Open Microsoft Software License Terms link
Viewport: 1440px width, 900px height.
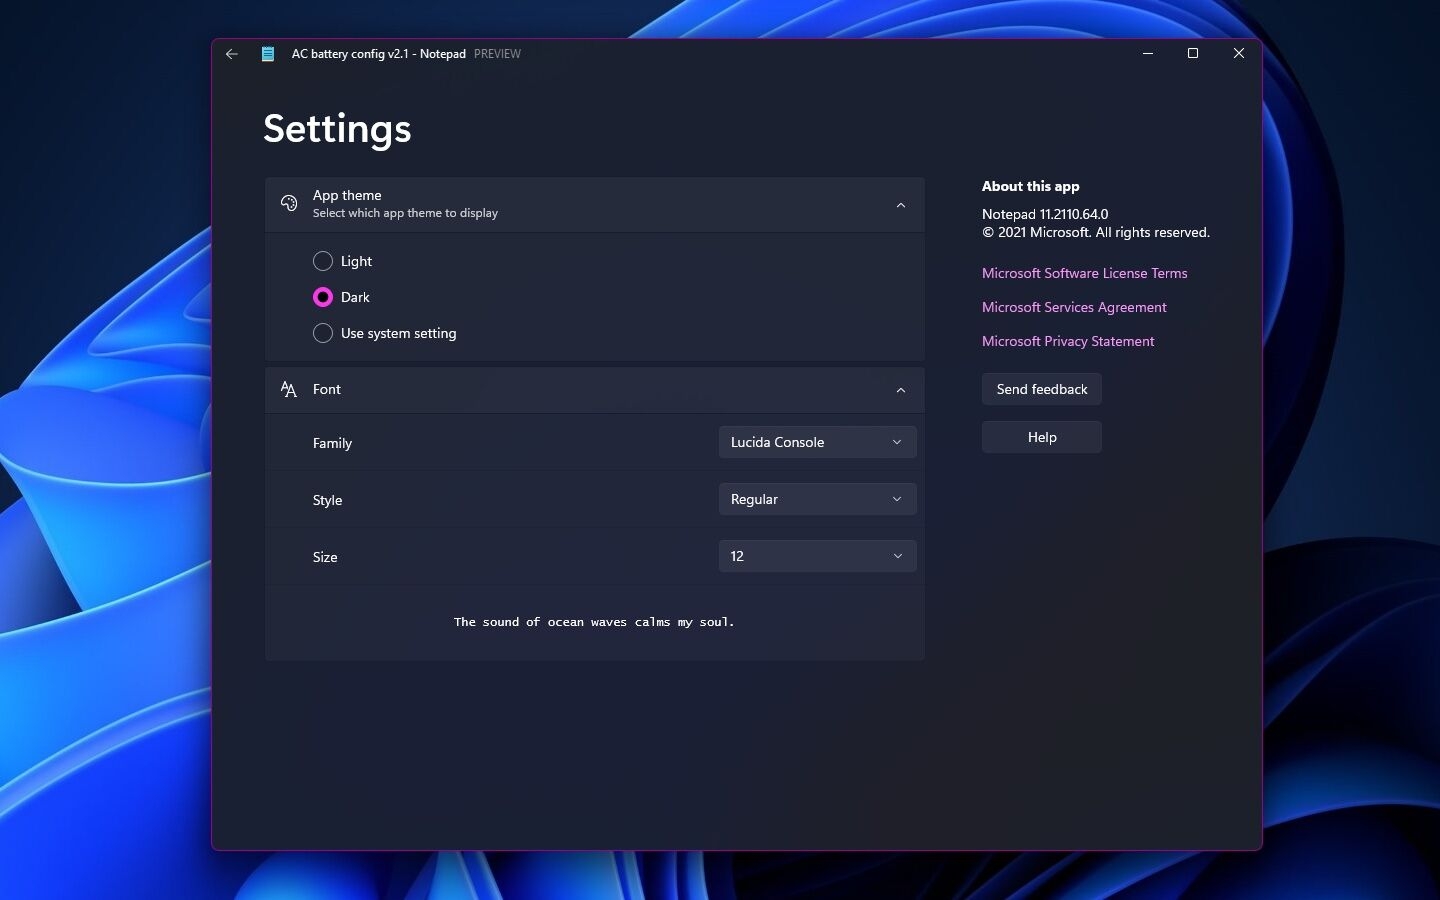(x=1084, y=273)
